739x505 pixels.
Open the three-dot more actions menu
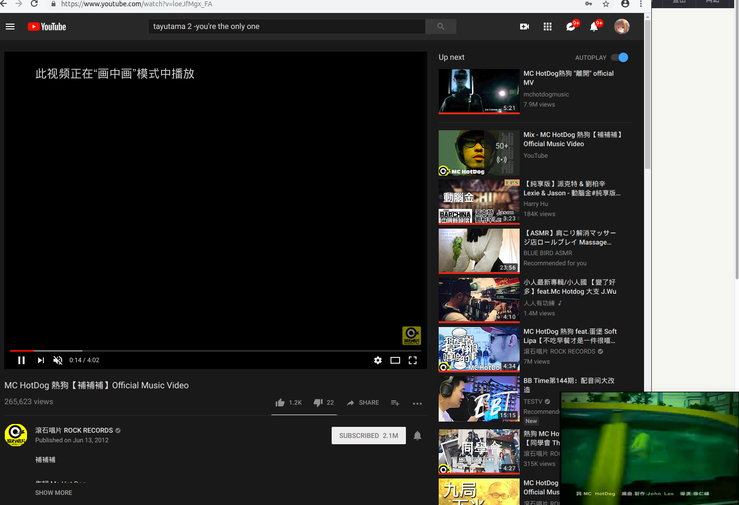417,403
